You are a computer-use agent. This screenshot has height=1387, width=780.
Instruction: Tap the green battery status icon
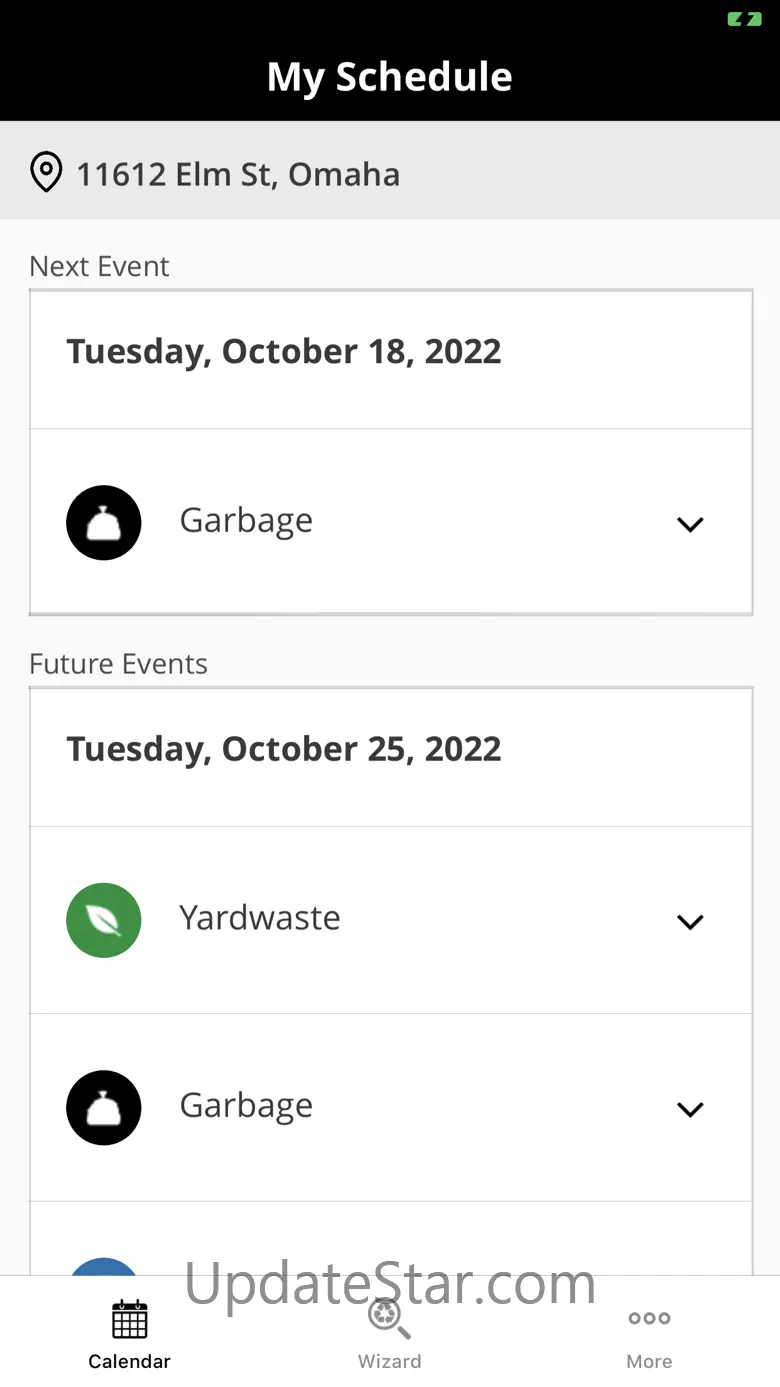[744, 19]
